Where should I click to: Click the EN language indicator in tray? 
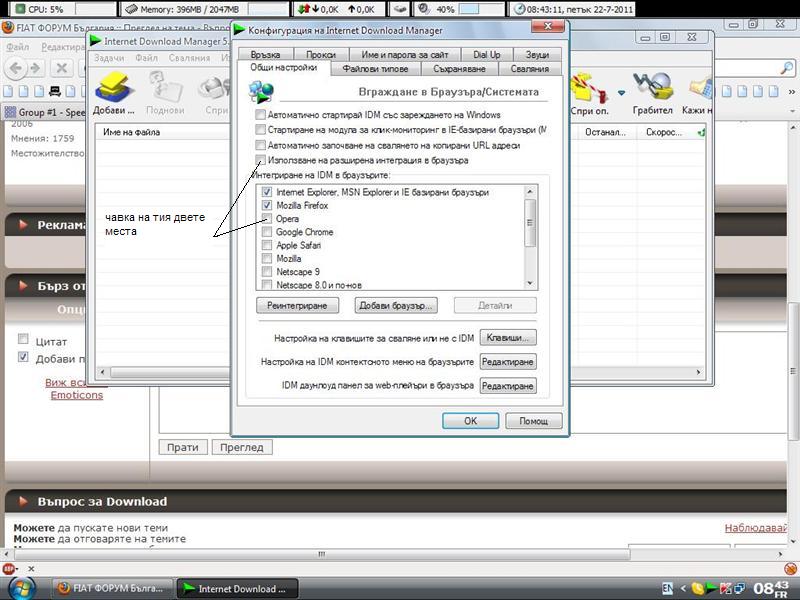click(667, 588)
